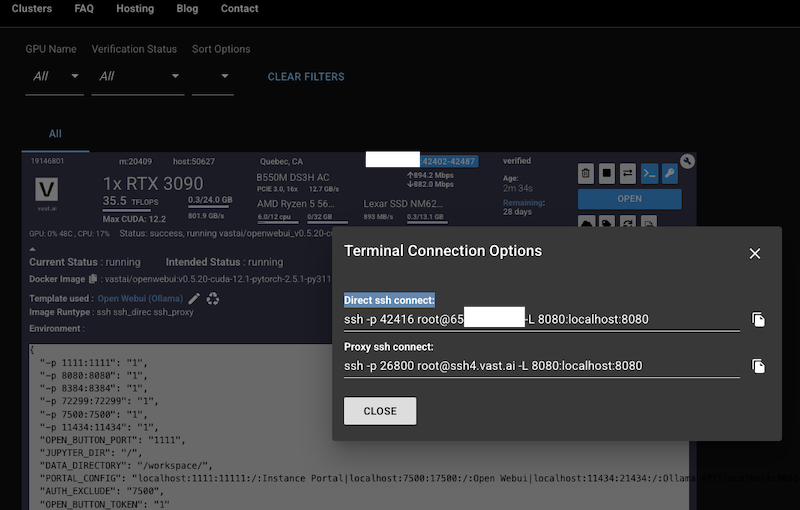Open the Sort Options dropdown
Screen dimensions: 800x510
213,76
